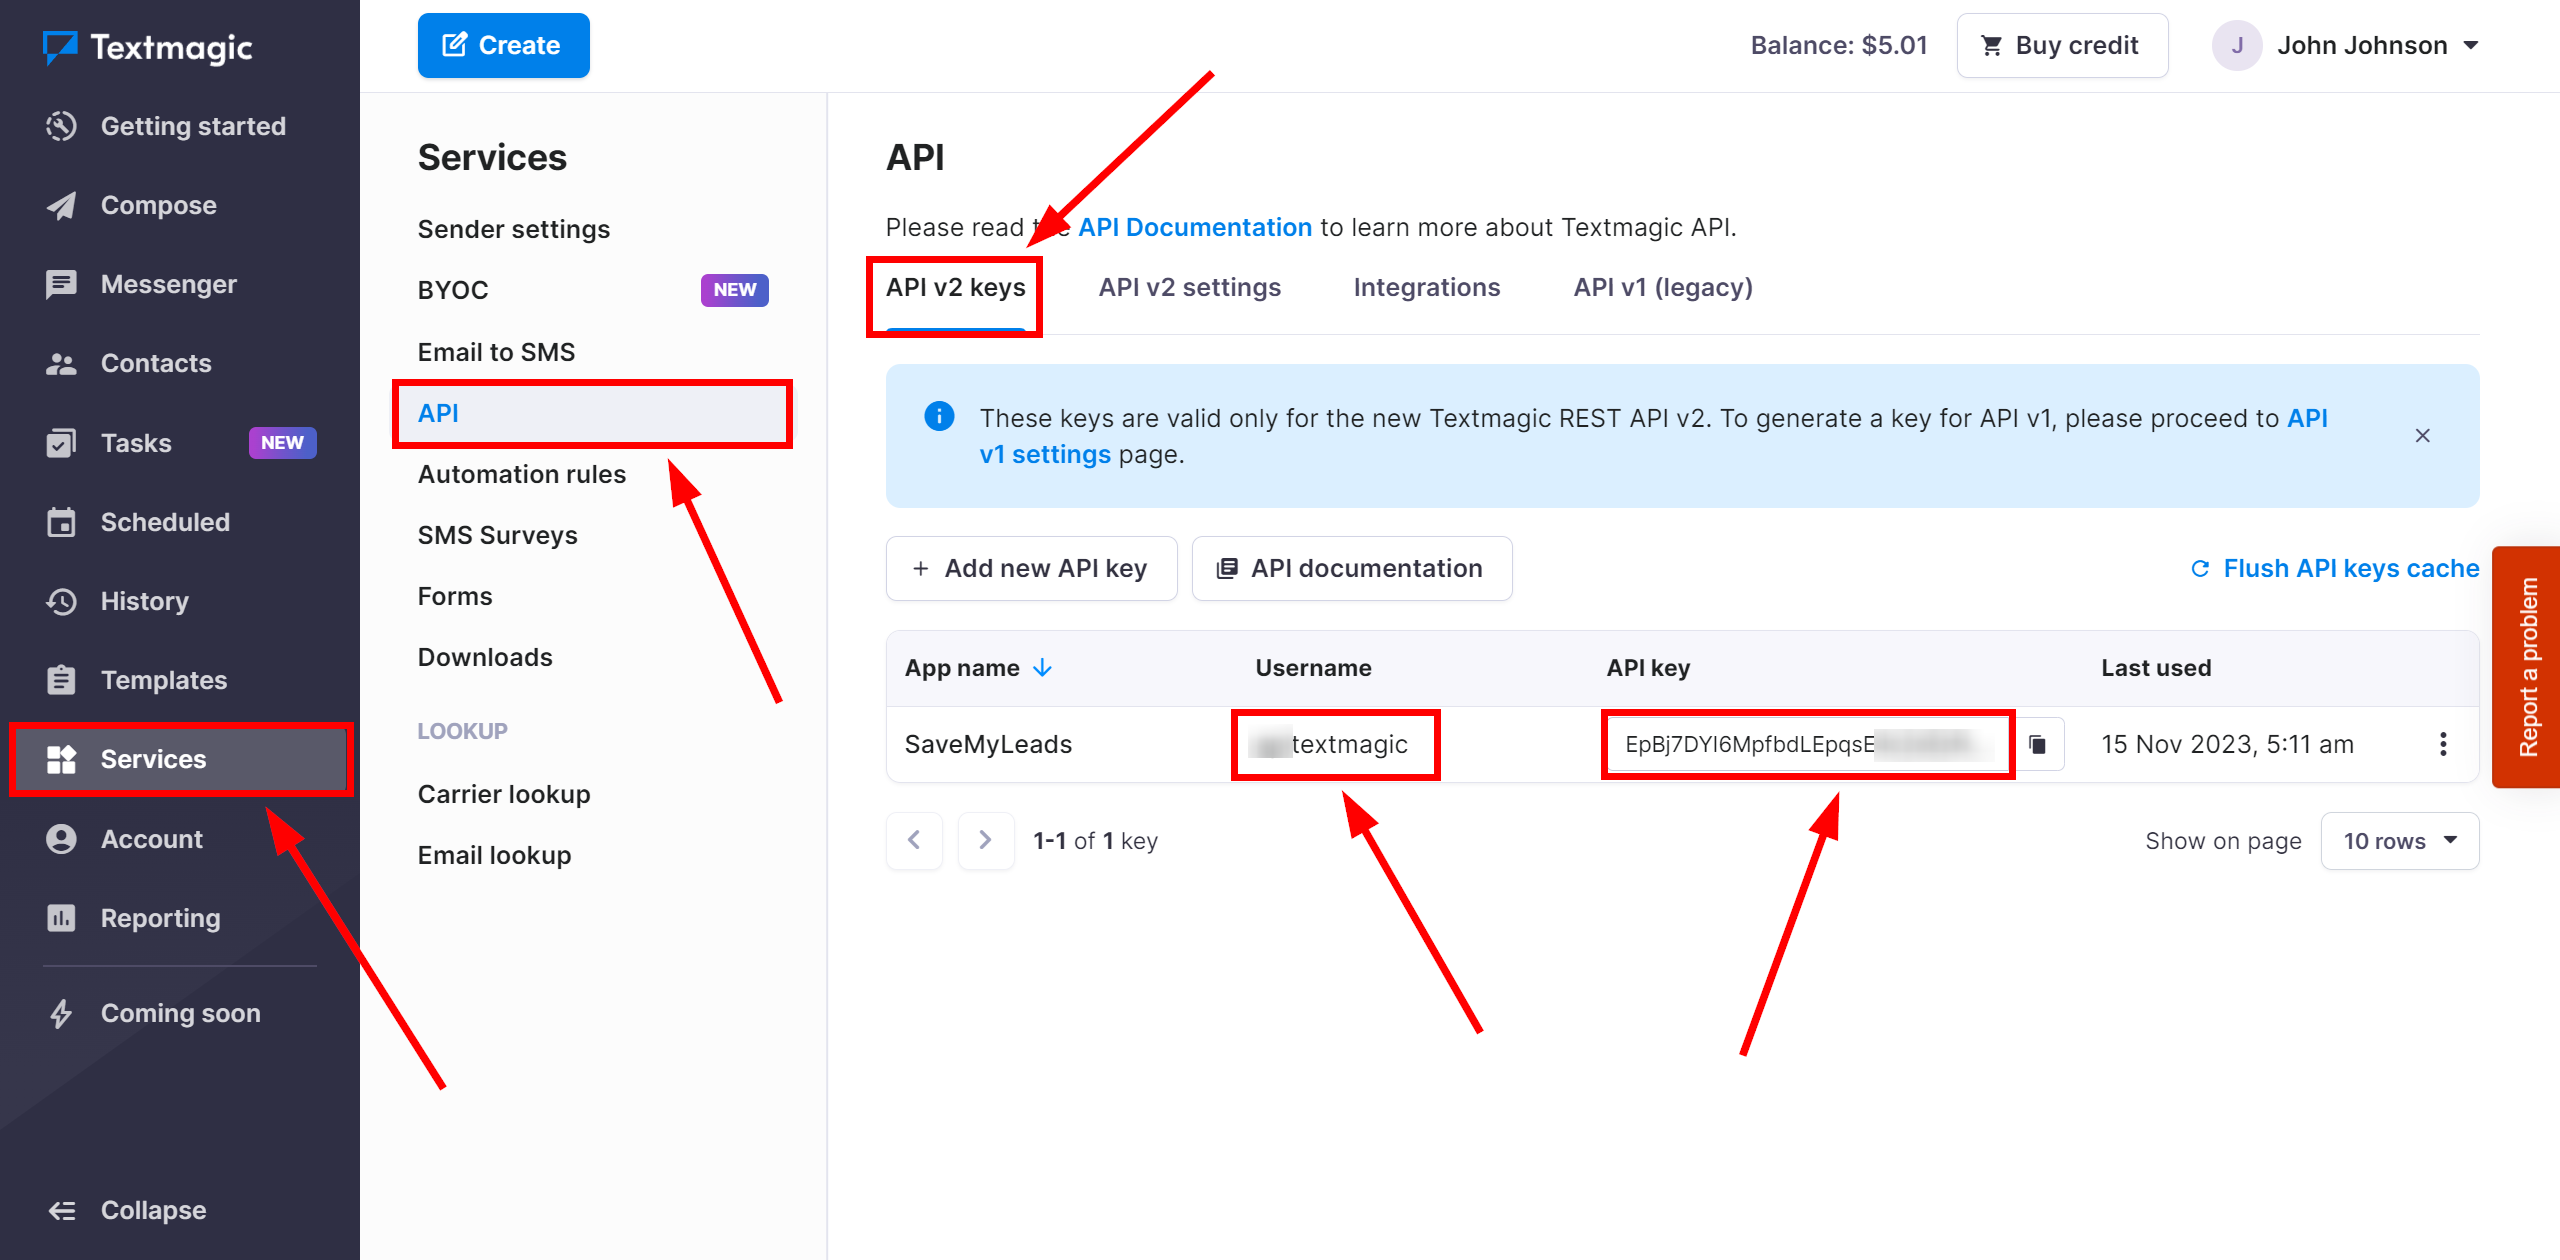
Task: Open Forms service
Action: tap(454, 596)
